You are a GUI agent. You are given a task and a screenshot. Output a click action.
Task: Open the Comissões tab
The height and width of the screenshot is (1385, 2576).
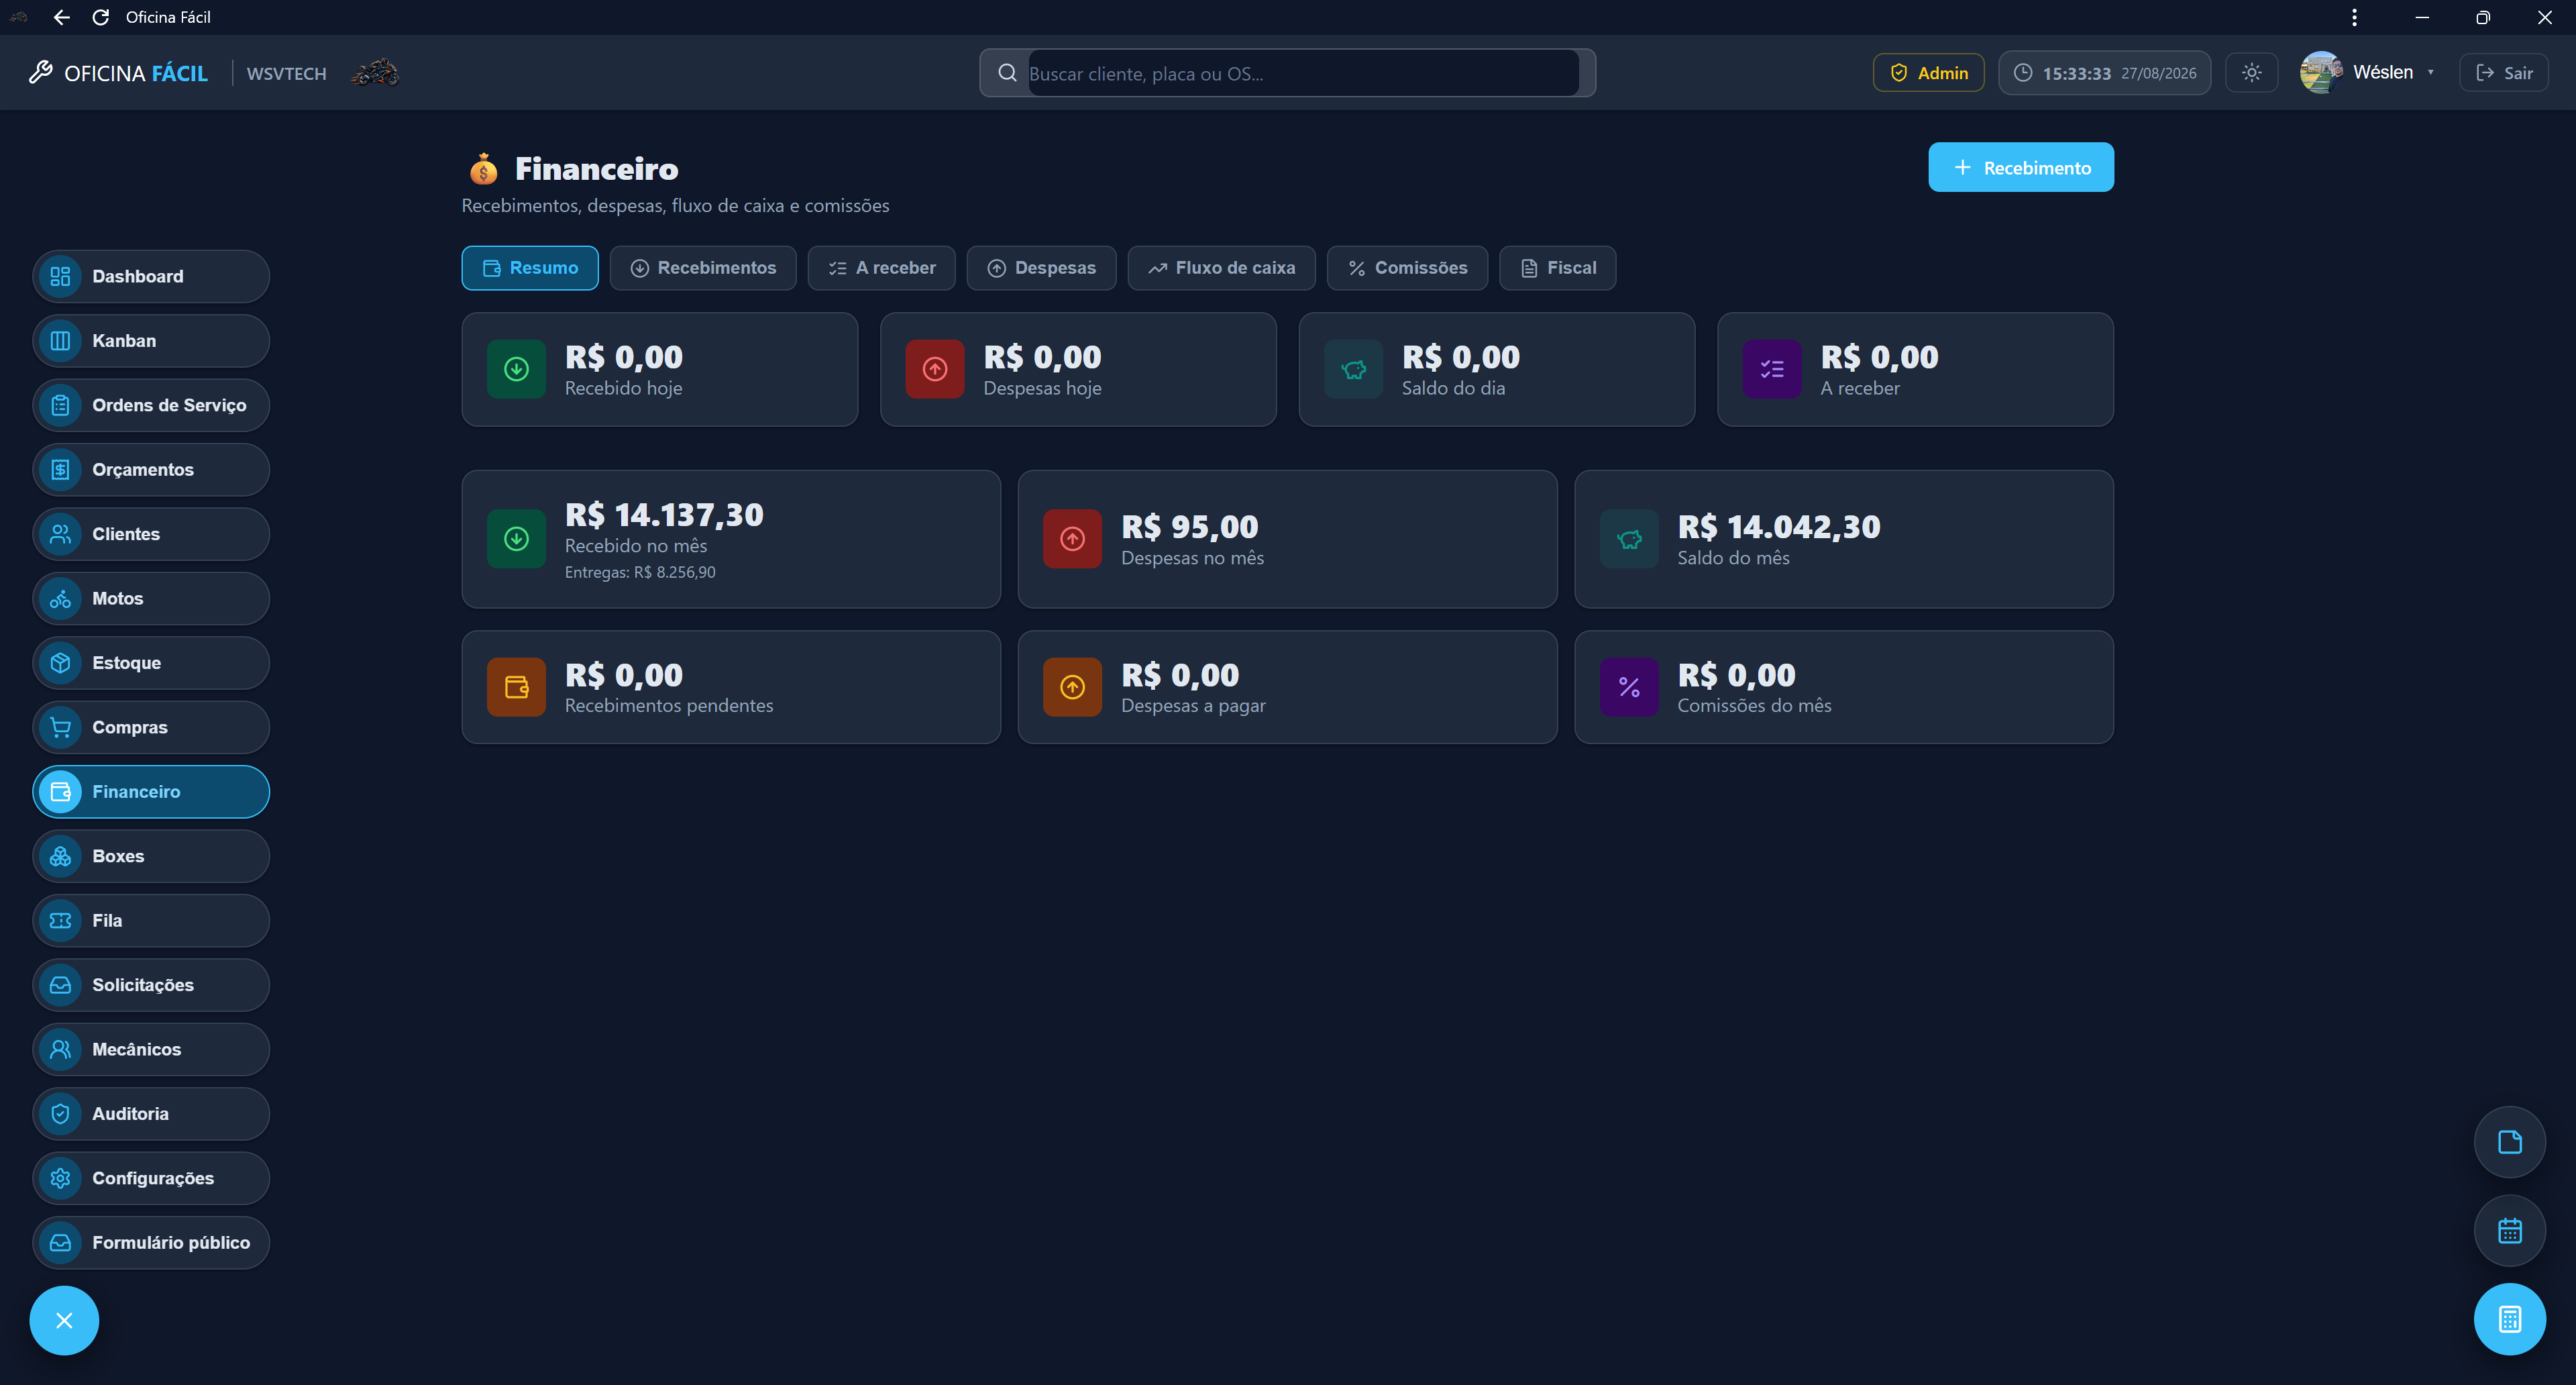[x=1407, y=268]
